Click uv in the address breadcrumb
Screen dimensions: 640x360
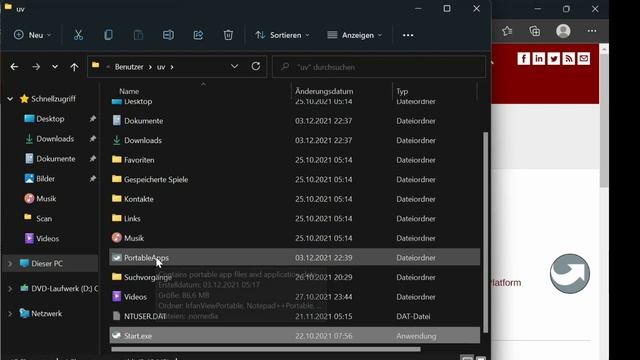click(161, 67)
